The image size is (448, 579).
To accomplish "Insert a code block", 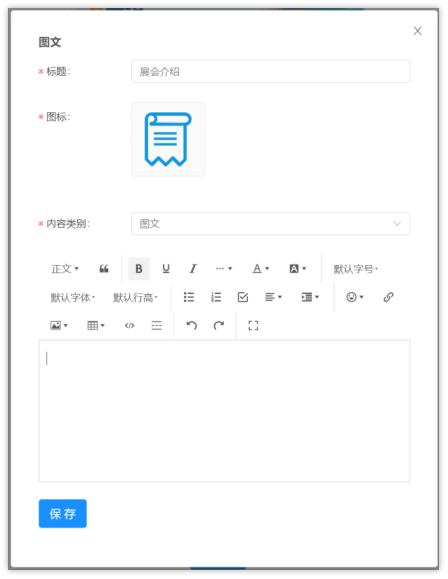I will tap(129, 326).
